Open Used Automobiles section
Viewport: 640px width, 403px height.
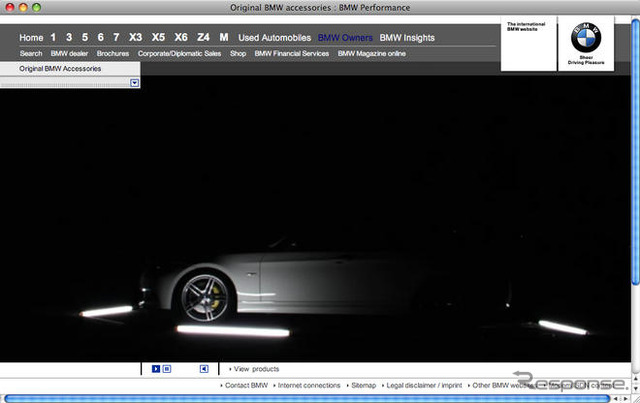coord(275,38)
